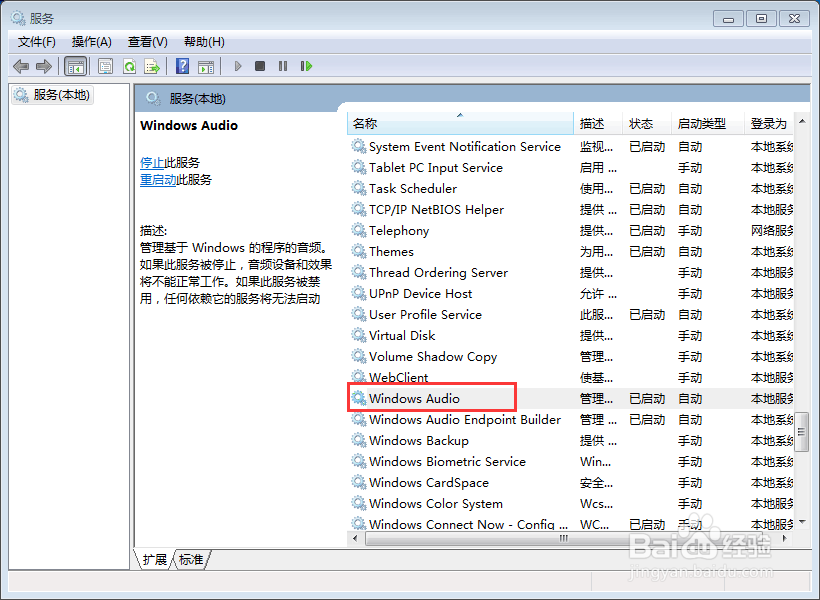This screenshot has width=820, height=600.
Task: Toggle the show/hide action pane icon
Action: pyautogui.click(x=206, y=66)
